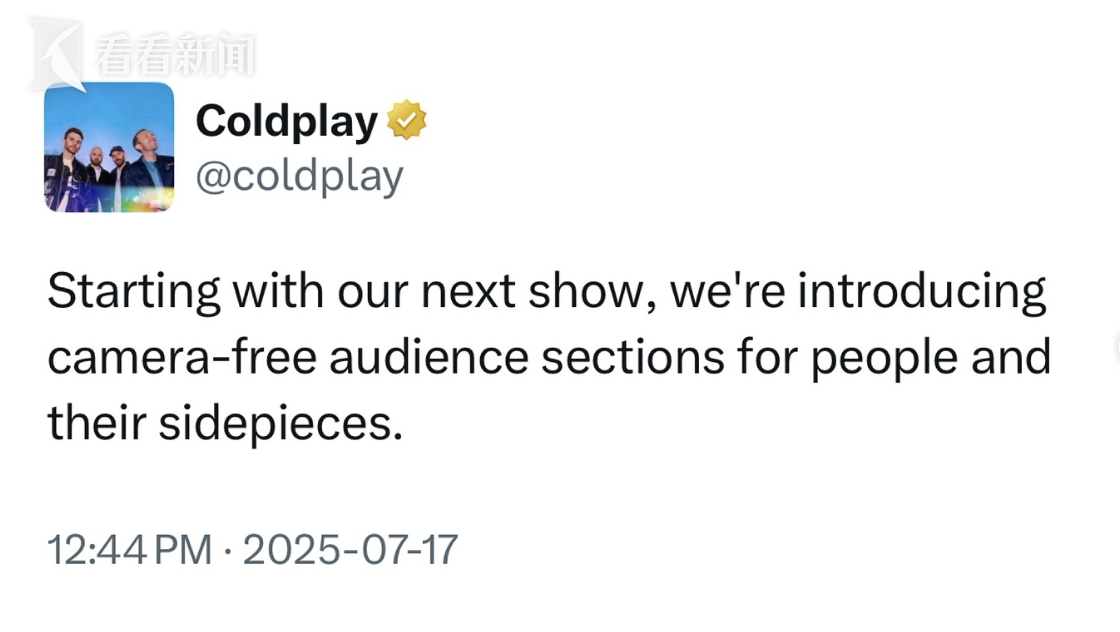This screenshot has height=632, width=1120.
Task: Click the Kankanews watermark logo icon
Action: point(56,55)
